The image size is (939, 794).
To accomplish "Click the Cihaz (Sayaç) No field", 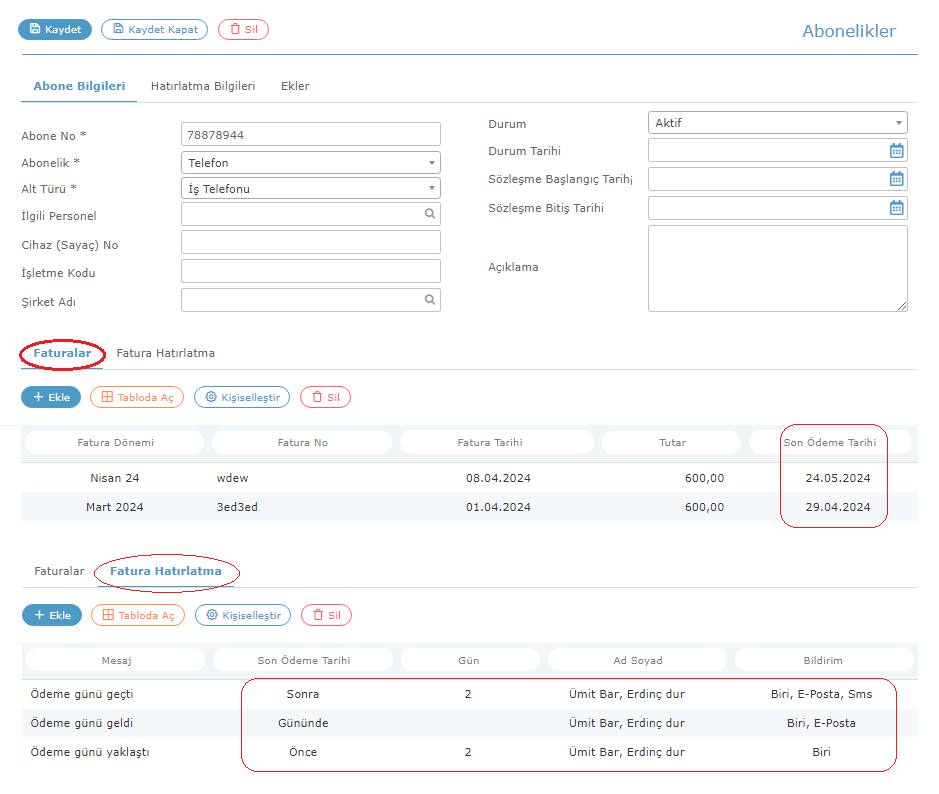I will coord(311,243).
